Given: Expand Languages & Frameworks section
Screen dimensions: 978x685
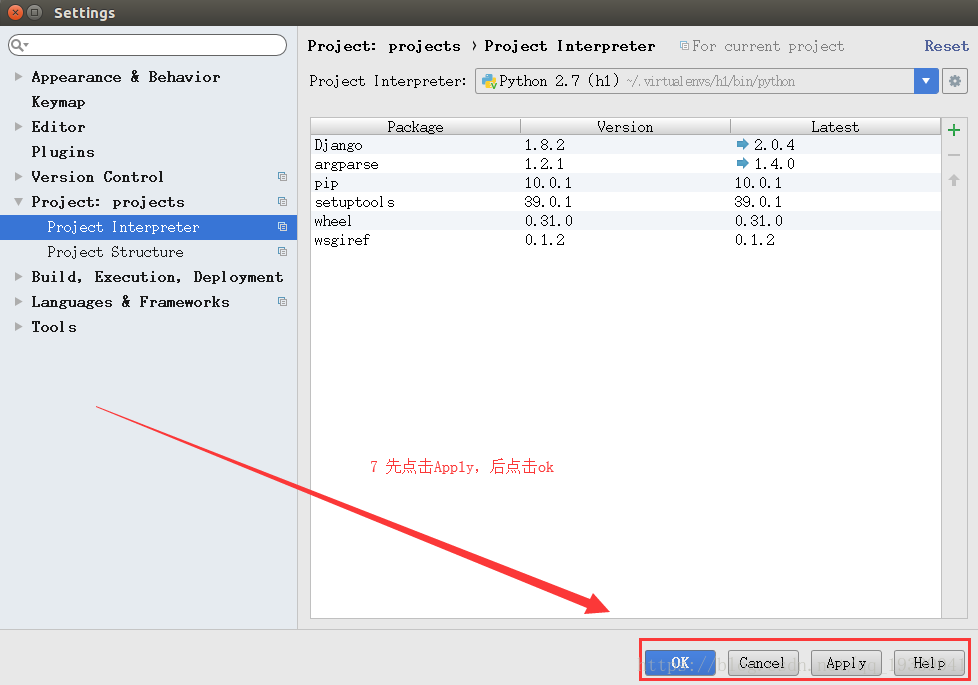Looking at the screenshot, I should (18, 301).
